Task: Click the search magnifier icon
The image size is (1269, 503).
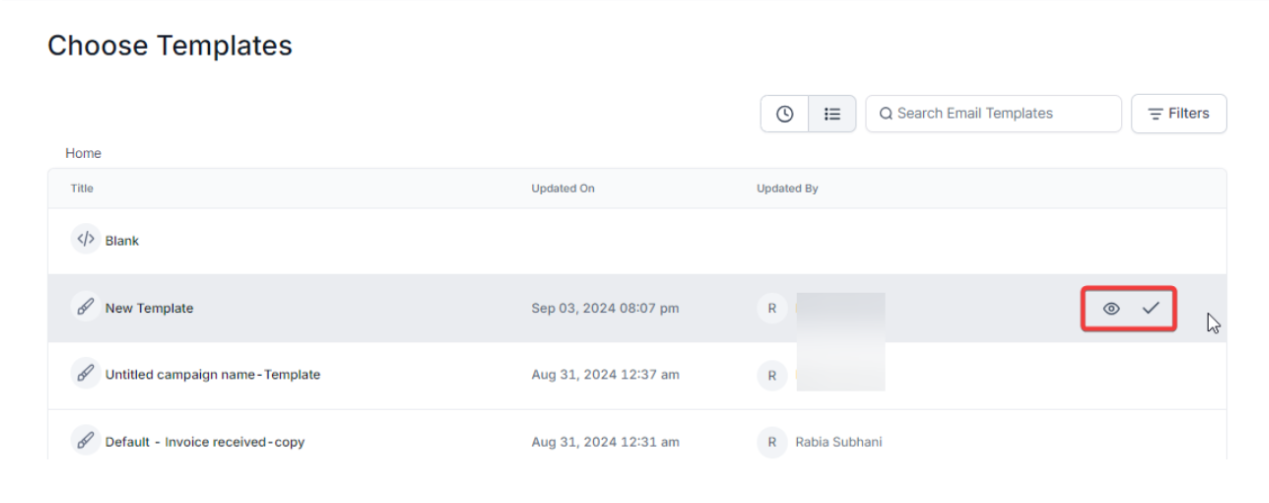Action: point(885,114)
